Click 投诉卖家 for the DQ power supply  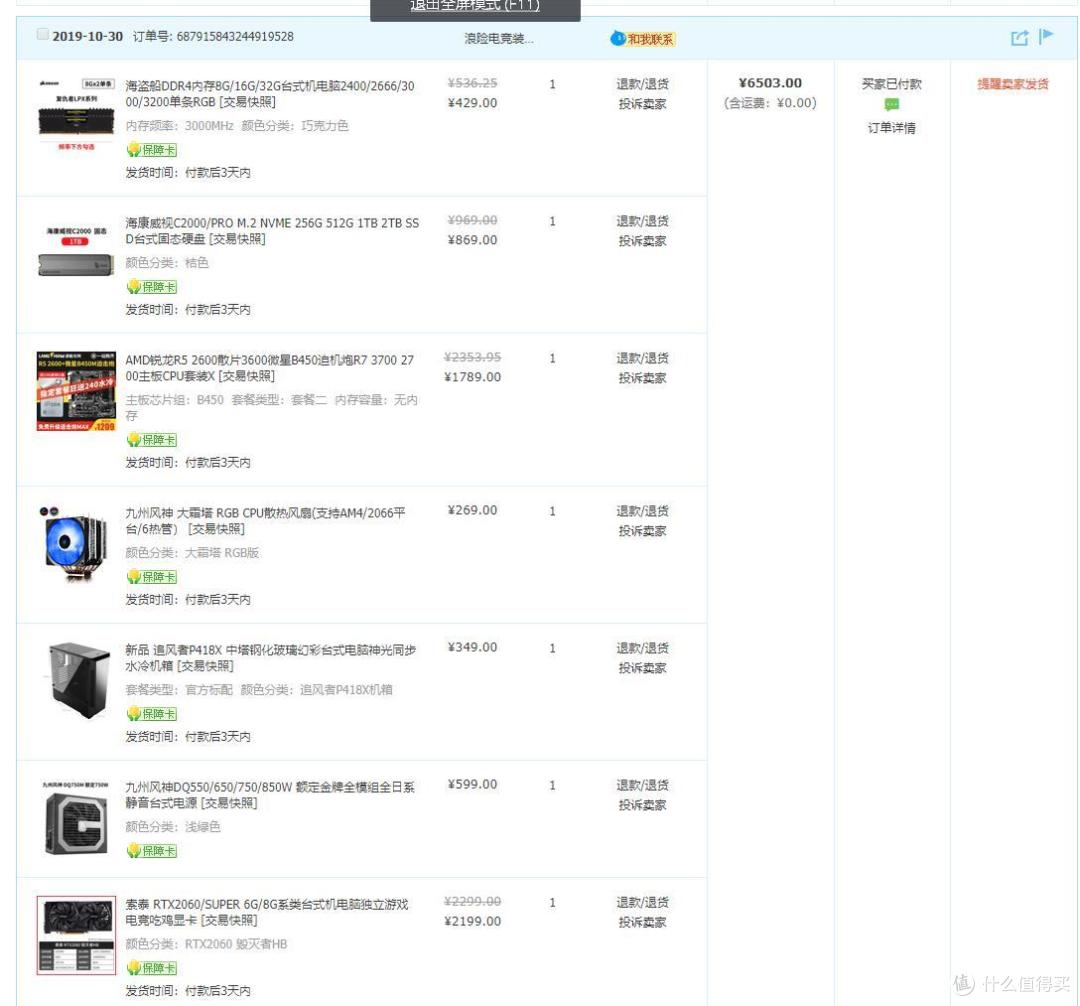642,805
